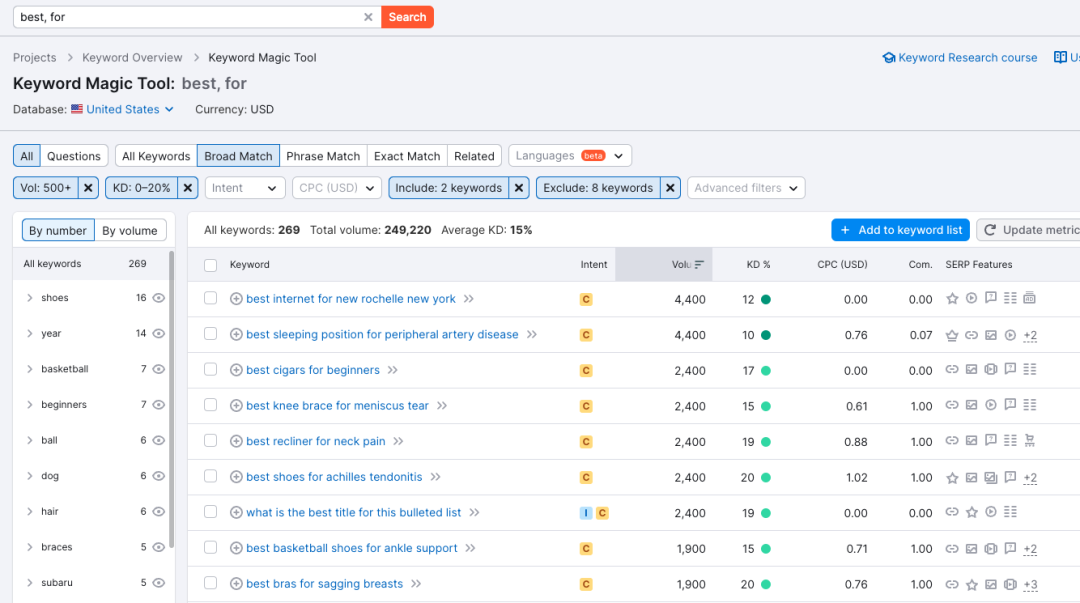Clear the search box text
This screenshot has height=603, width=1080.
point(368,17)
